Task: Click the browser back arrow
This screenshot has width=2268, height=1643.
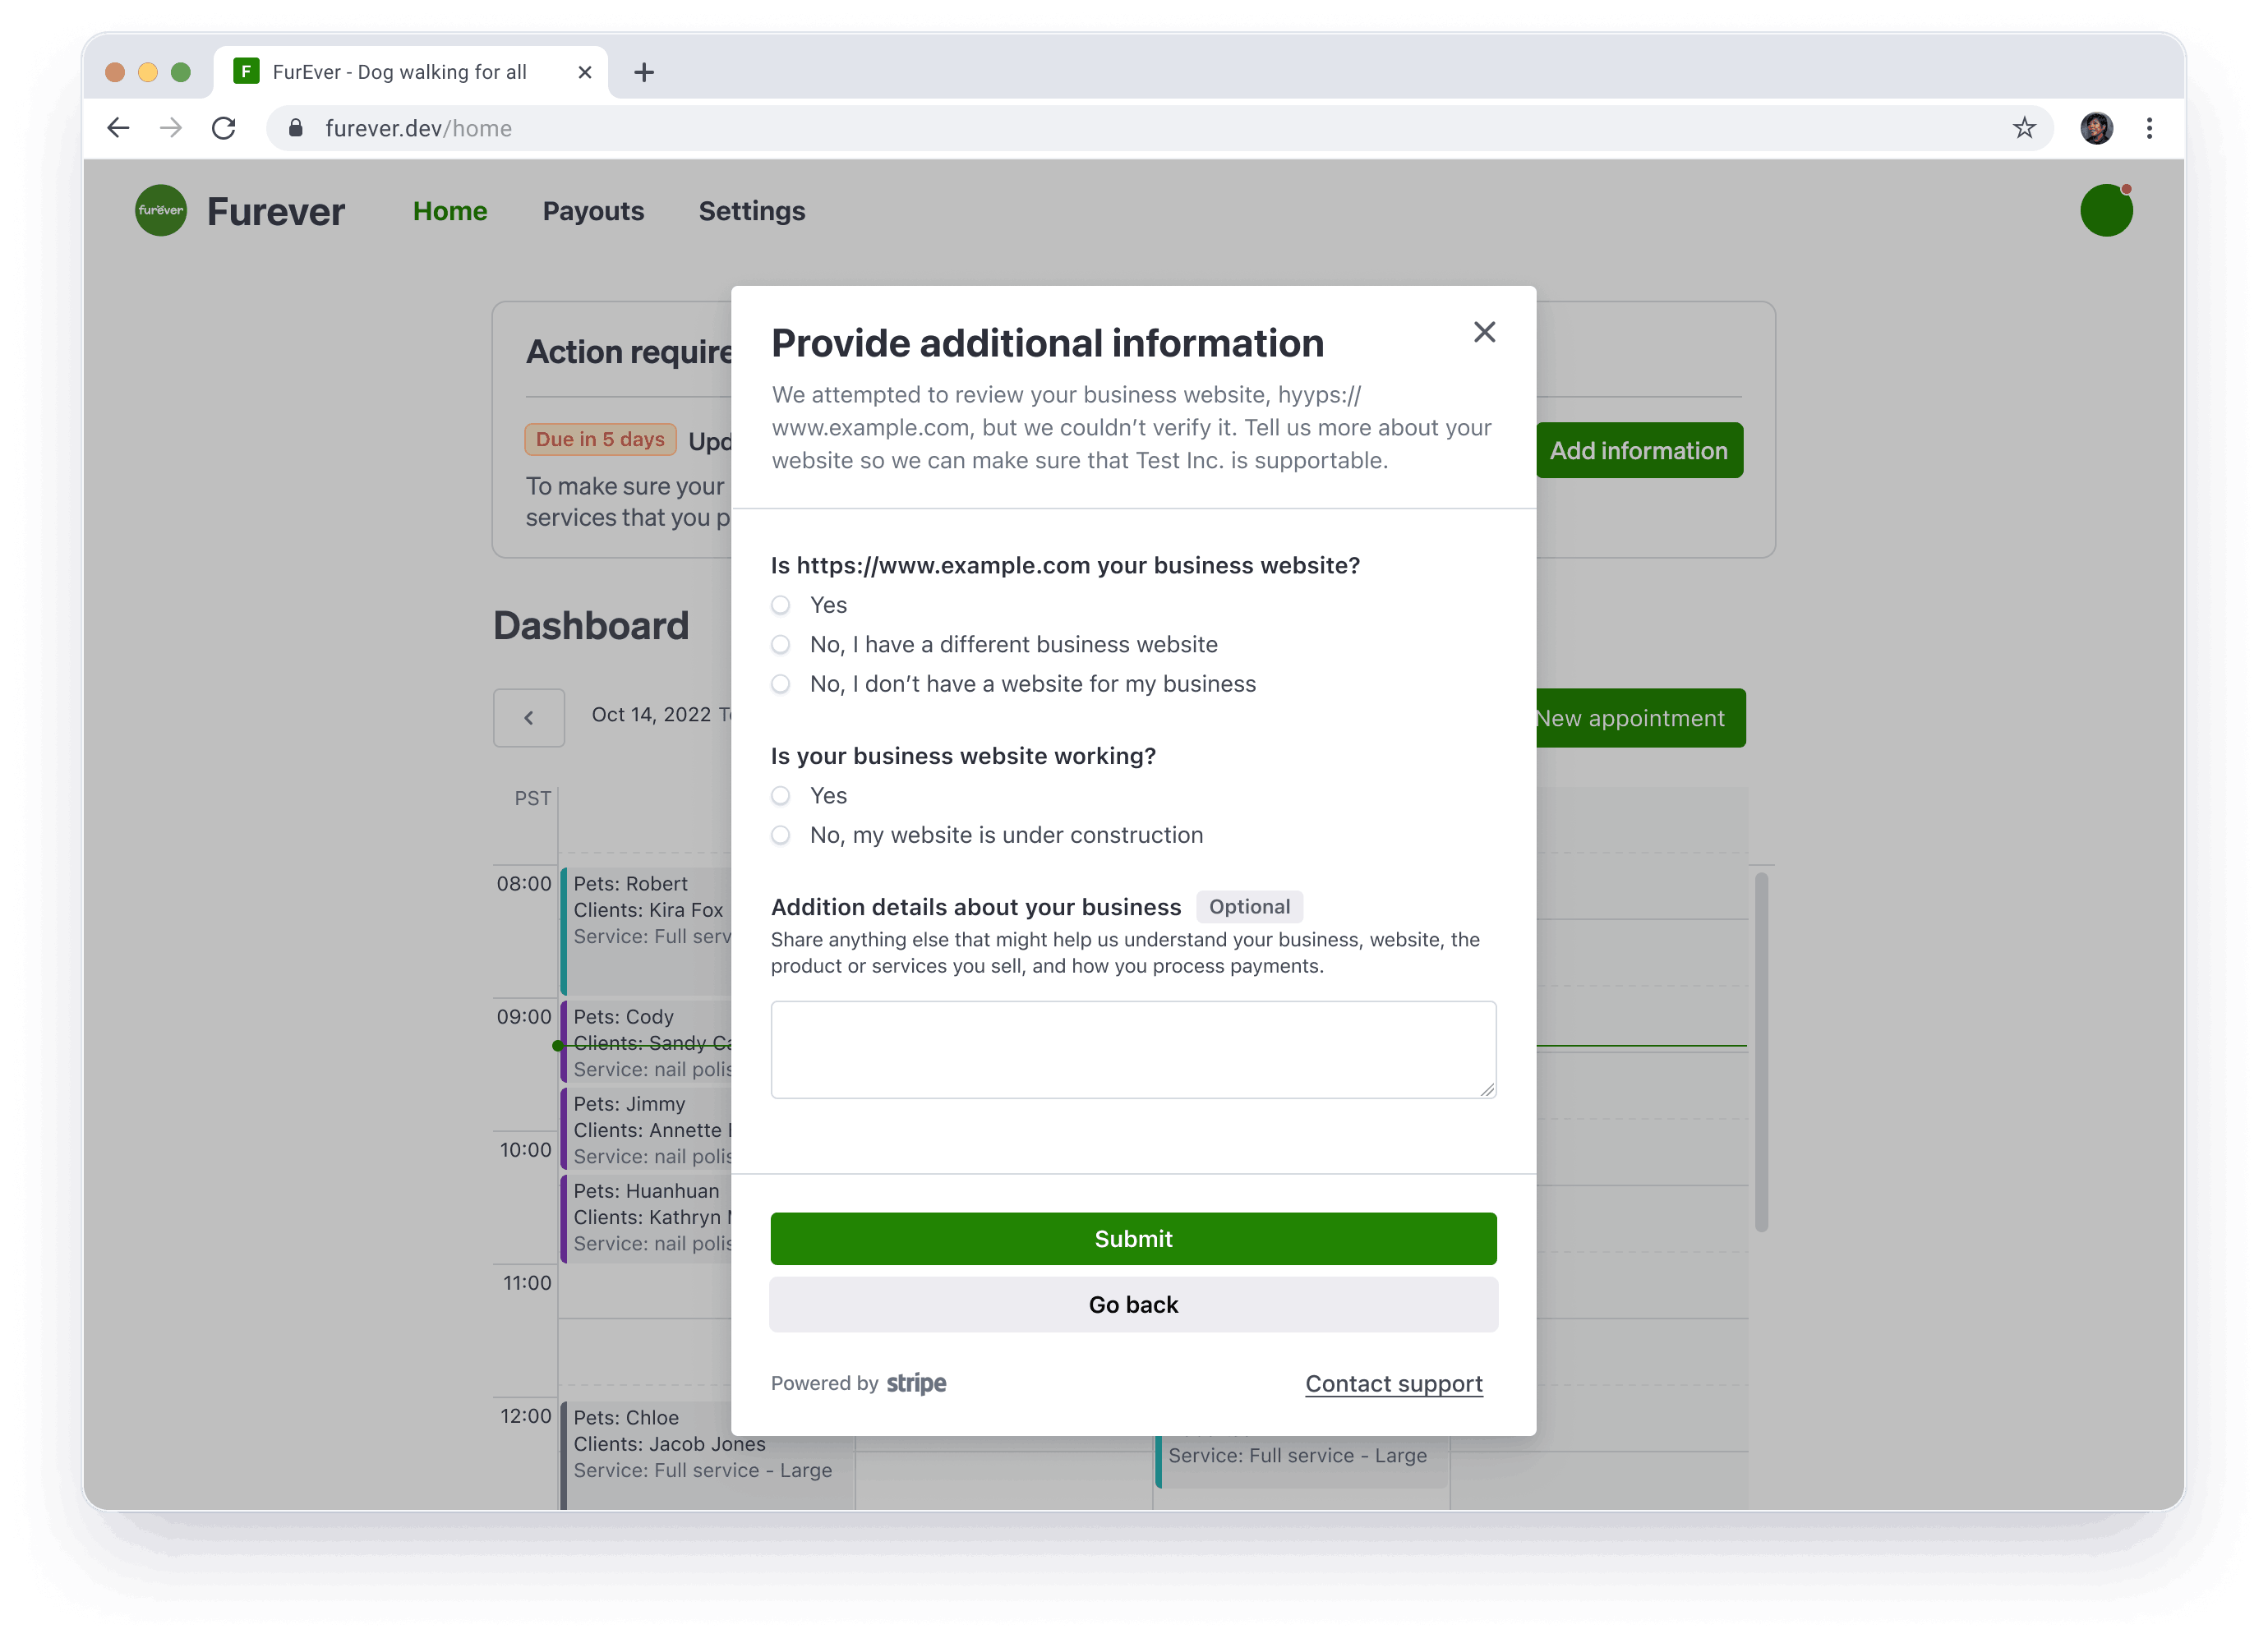Action: click(x=118, y=128)
